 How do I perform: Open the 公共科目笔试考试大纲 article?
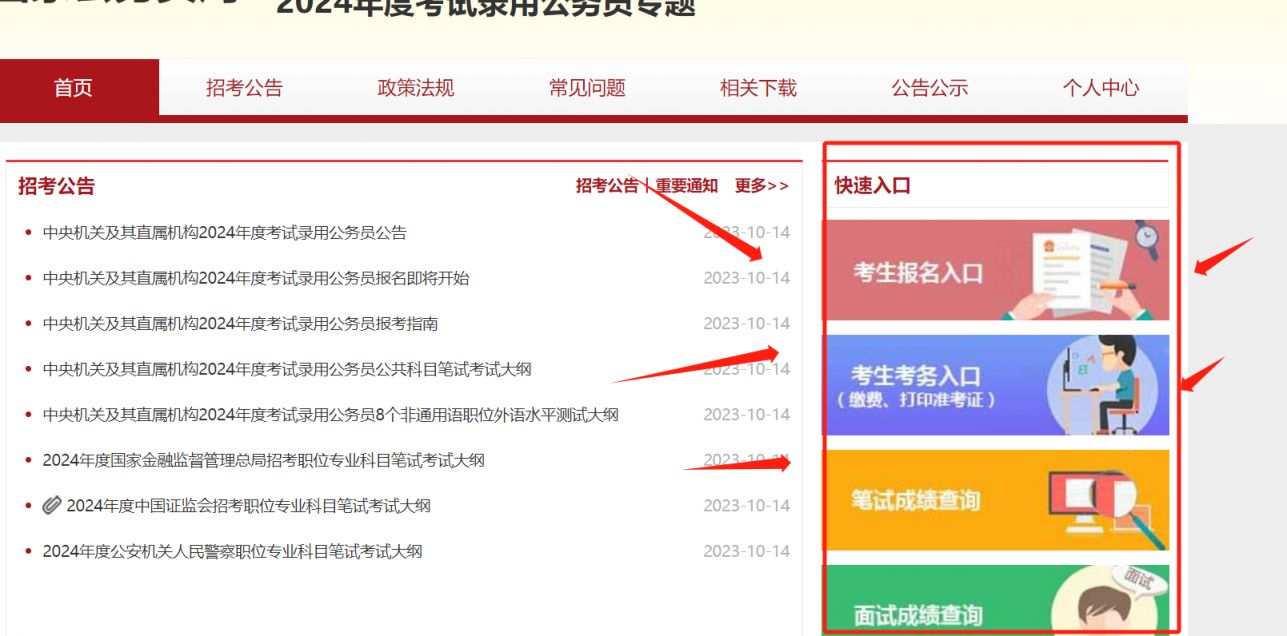pyautogui.click(x=287, y=369)
